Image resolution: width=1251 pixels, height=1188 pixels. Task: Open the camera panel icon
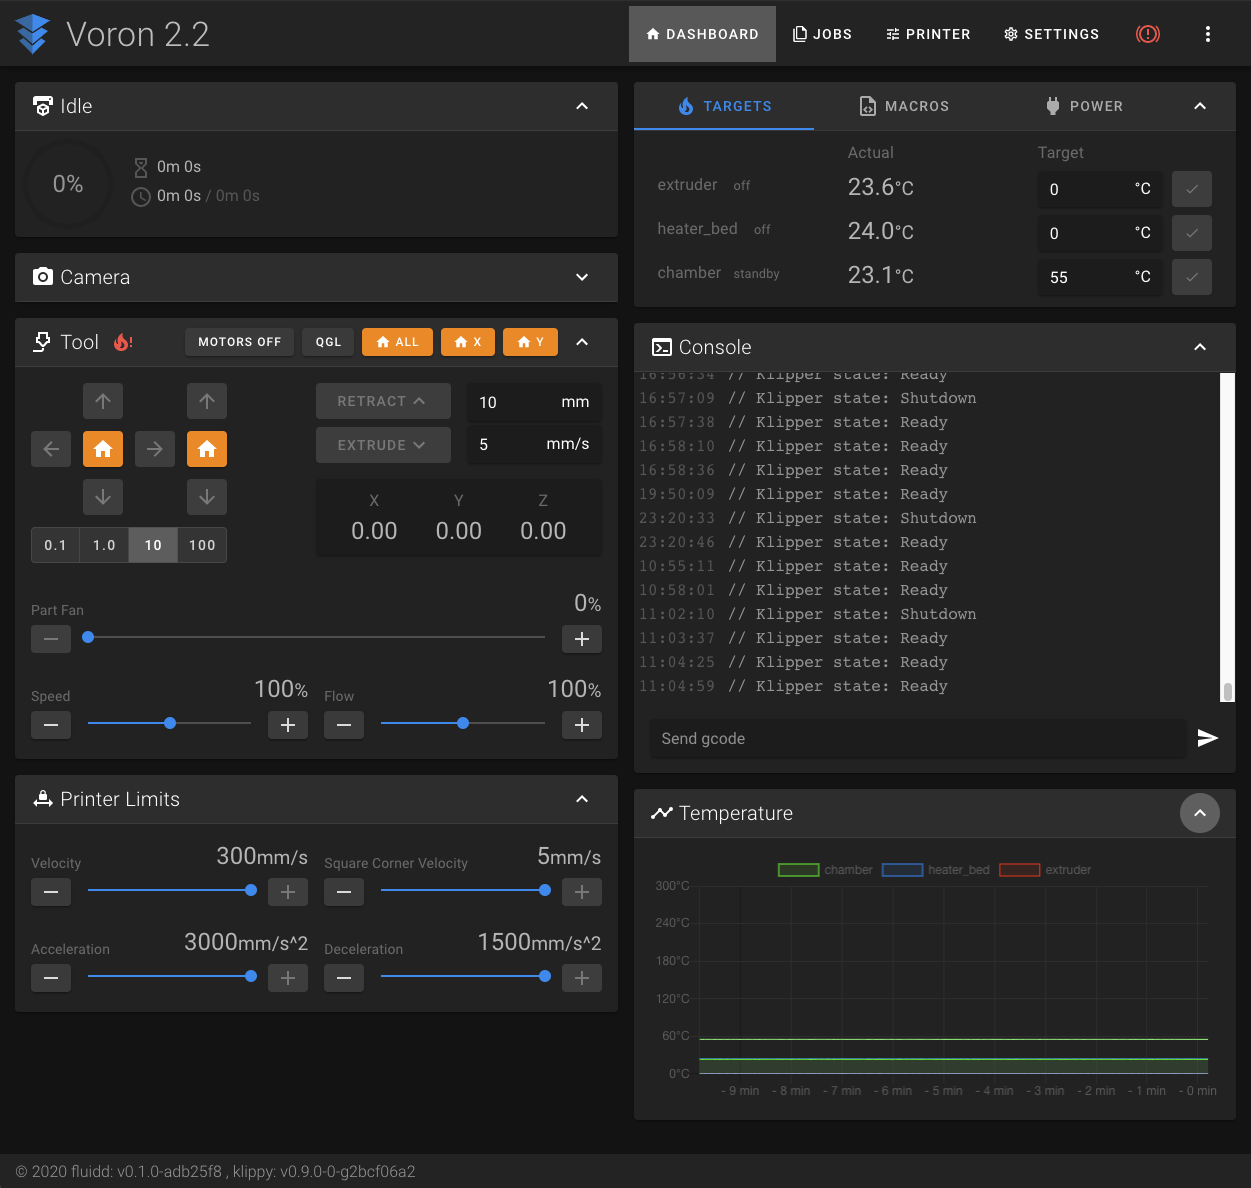point(43,277)
